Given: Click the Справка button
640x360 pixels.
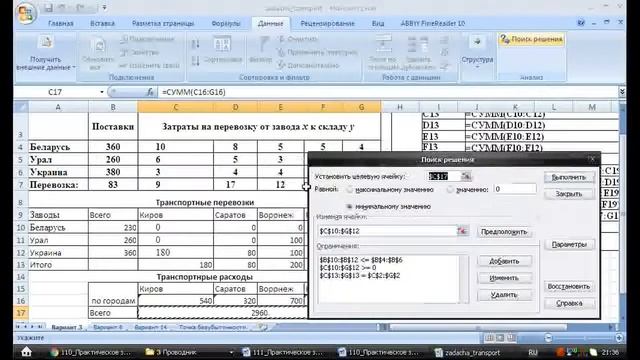Looking at the screenshot, I should coord(569,303).
